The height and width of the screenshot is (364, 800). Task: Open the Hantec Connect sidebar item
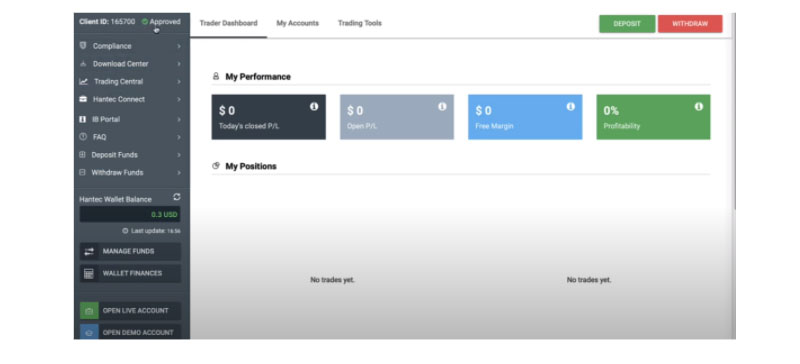click(132, 100)
